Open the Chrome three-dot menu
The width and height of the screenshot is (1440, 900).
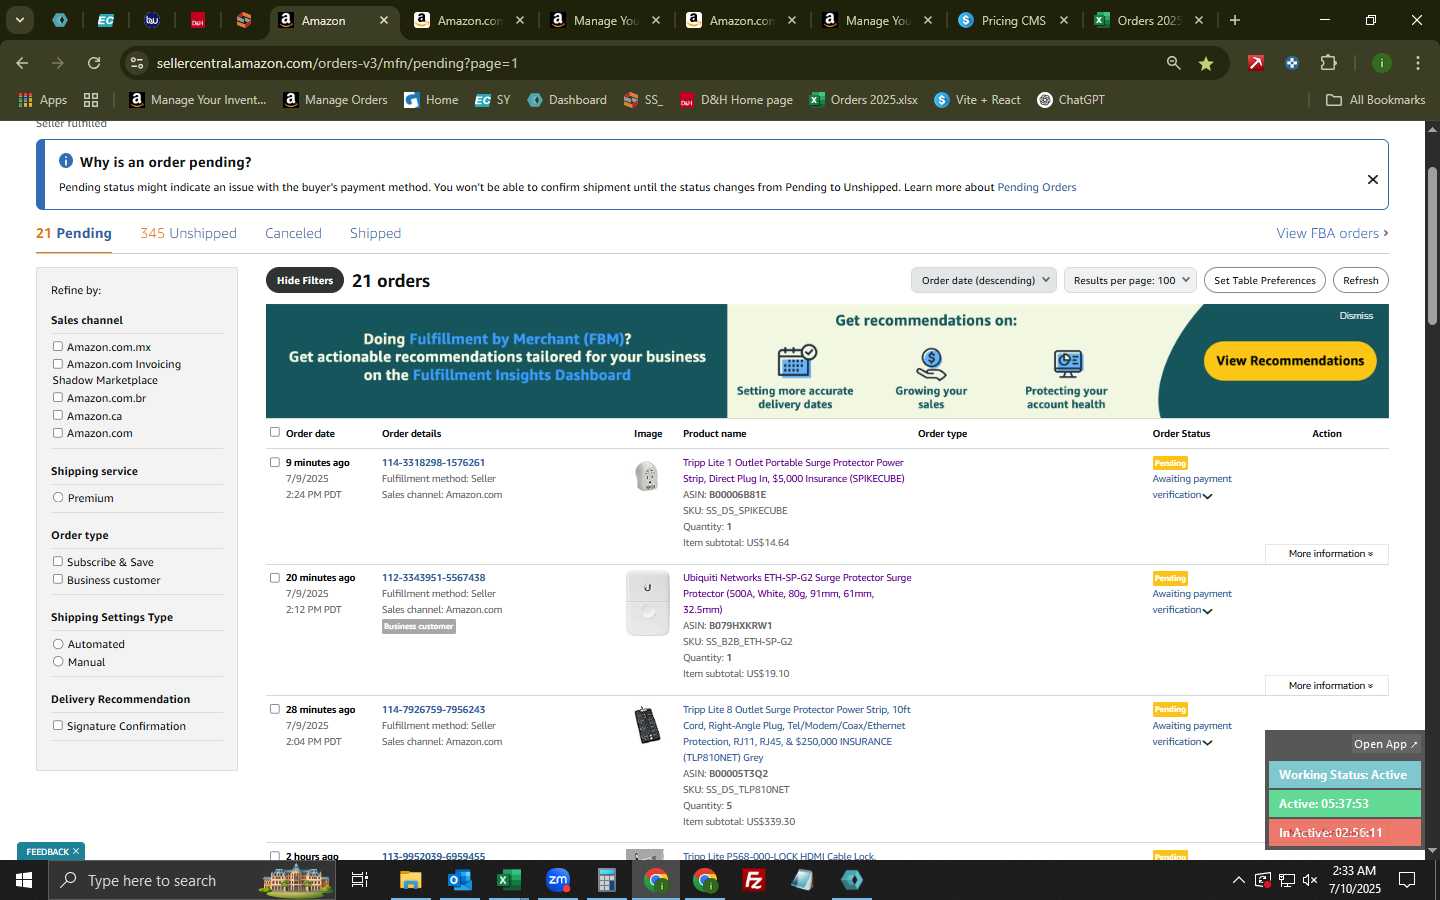click(1418, 63)
